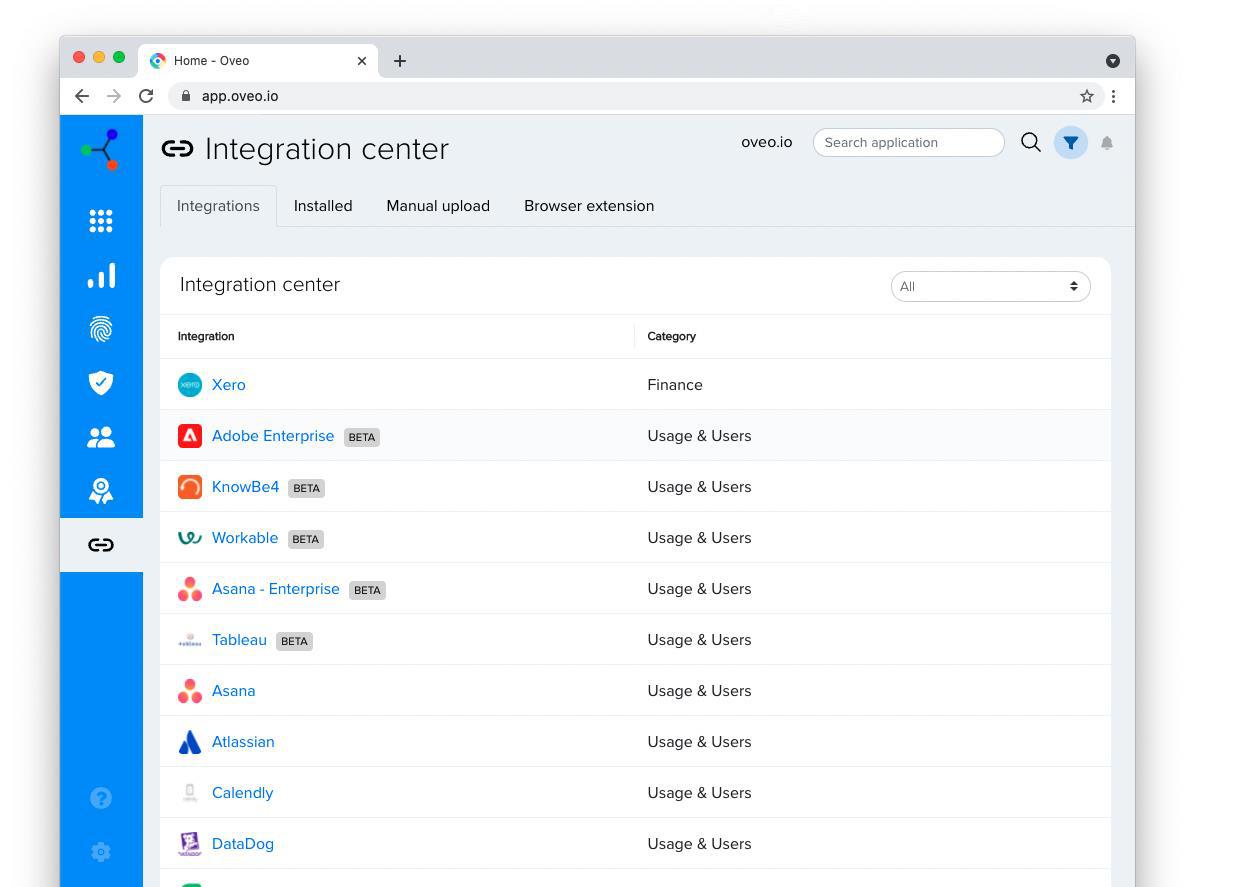
Task: Click the team members icon in sidebar
Action: pyautogui.click(x=101, y=436)
